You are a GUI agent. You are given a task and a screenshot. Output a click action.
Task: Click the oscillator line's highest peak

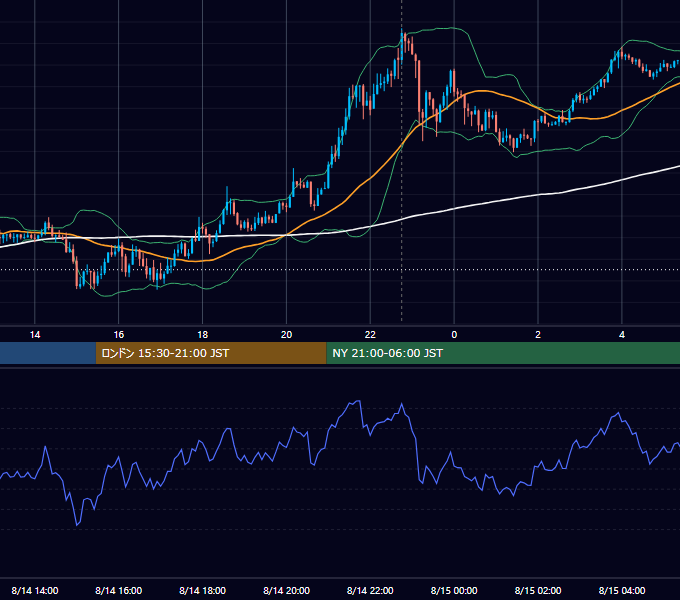pyautogui.click(x=358, y=401)
